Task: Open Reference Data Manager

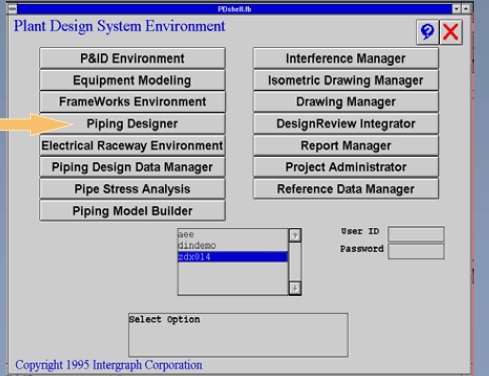Action: point(346,189)
